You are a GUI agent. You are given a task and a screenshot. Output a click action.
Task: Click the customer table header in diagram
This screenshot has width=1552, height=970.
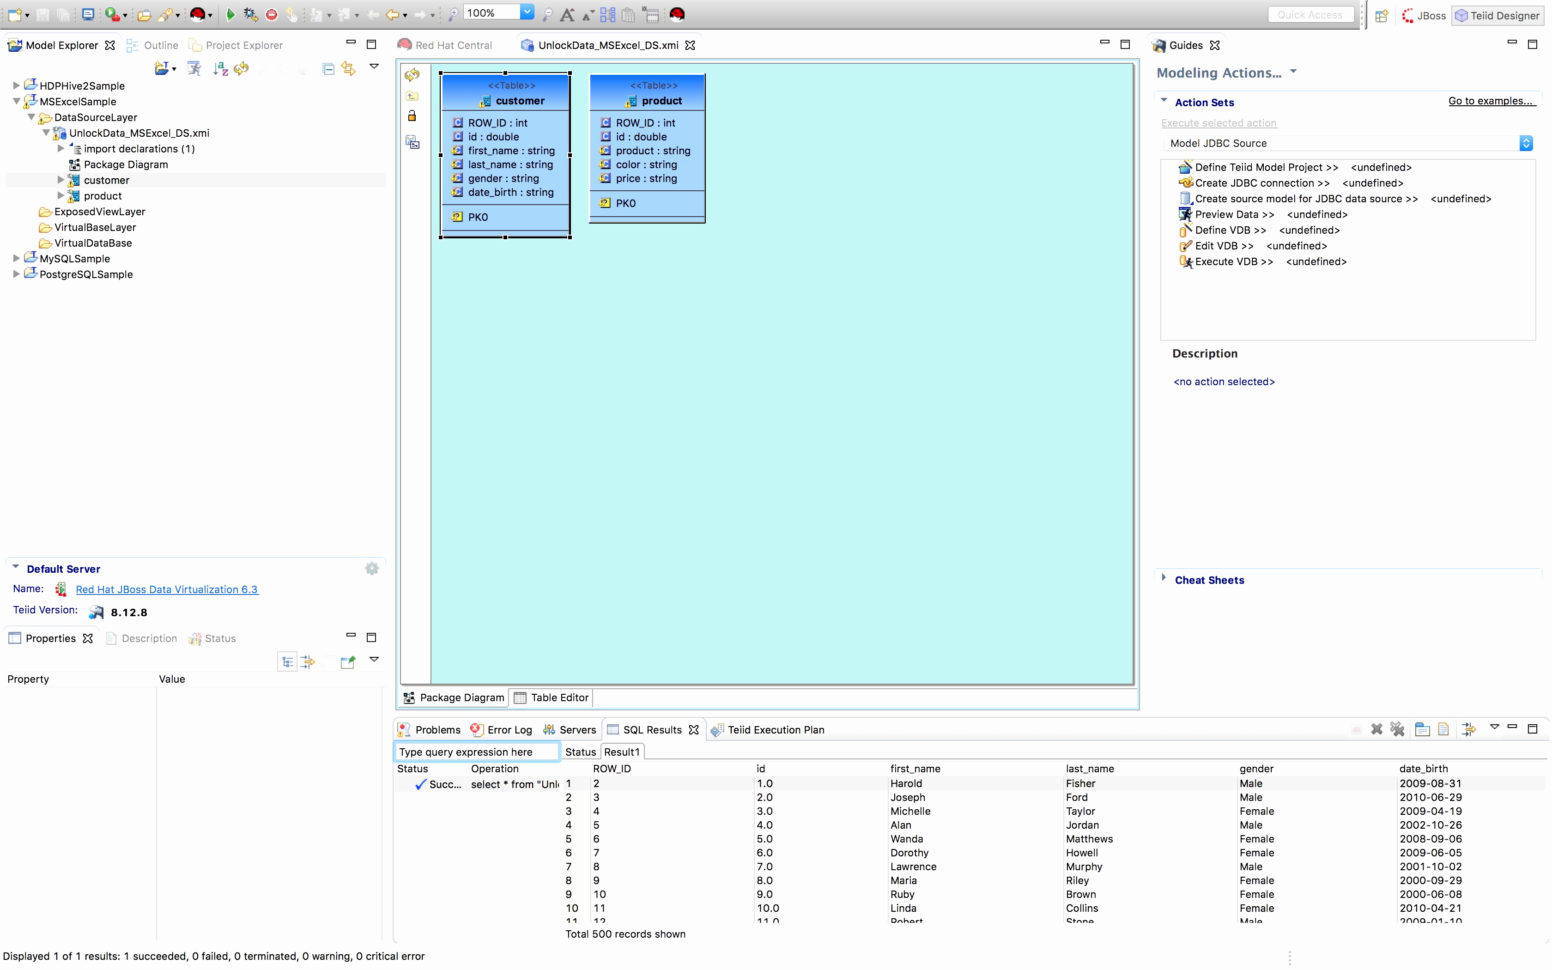pyautogui.click(x=506, y=93)
